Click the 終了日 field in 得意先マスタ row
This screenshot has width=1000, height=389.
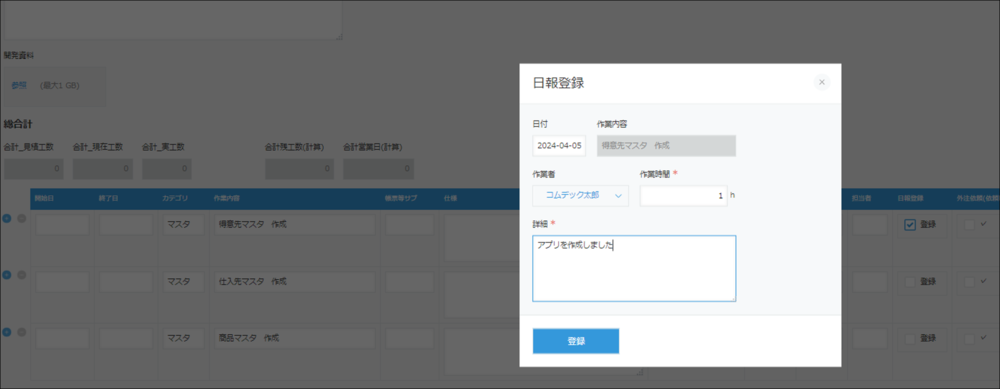click(x=126, y=224)
